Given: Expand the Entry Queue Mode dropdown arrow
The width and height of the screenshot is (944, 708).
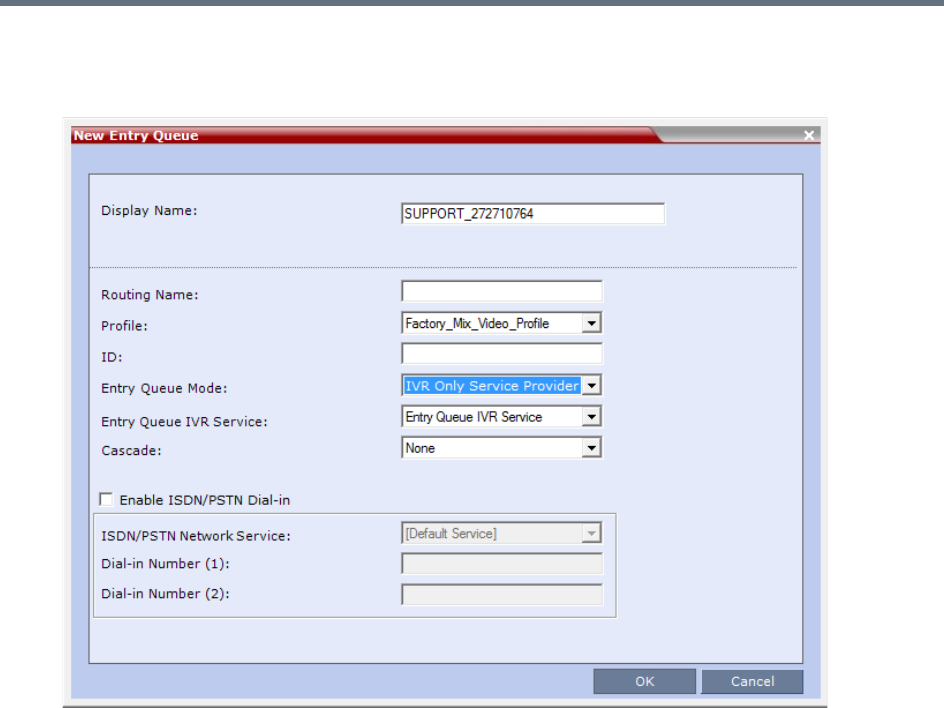Looking at the screenshot, I should (x=592, y=386).
